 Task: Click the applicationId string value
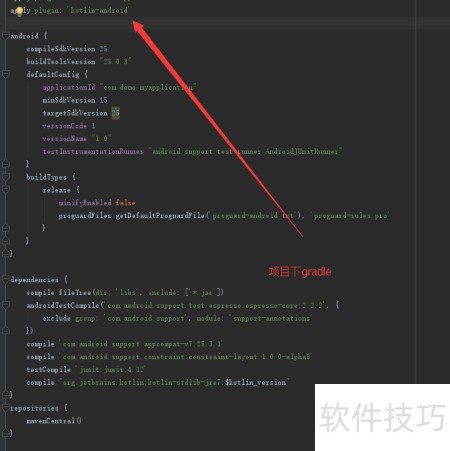click(x=148, y=87)
